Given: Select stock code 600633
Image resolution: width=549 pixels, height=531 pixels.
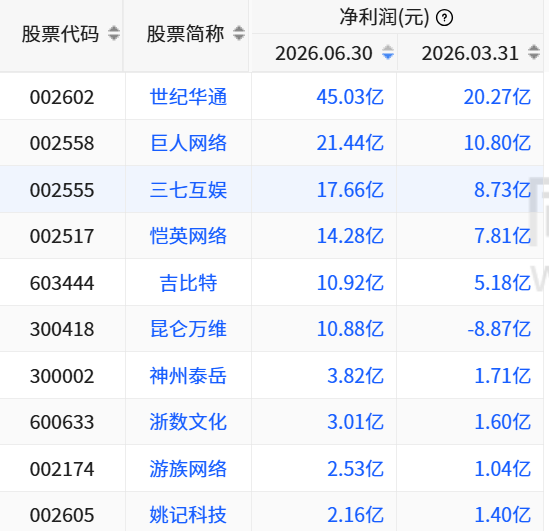Looking at the screenshot, I should click(x=62, y=422).
